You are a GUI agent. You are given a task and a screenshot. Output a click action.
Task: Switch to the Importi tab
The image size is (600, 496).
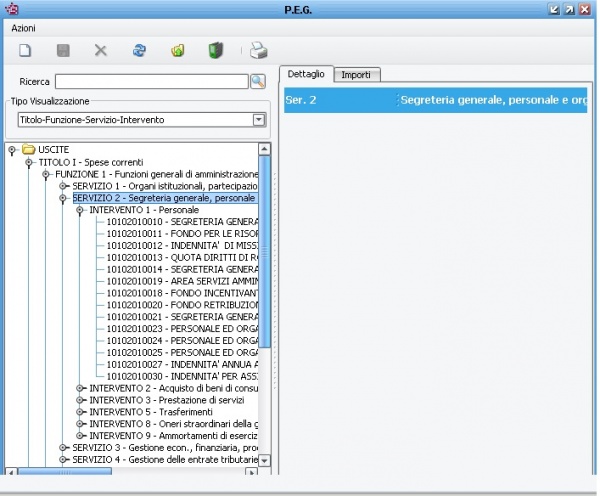[356, 75]
